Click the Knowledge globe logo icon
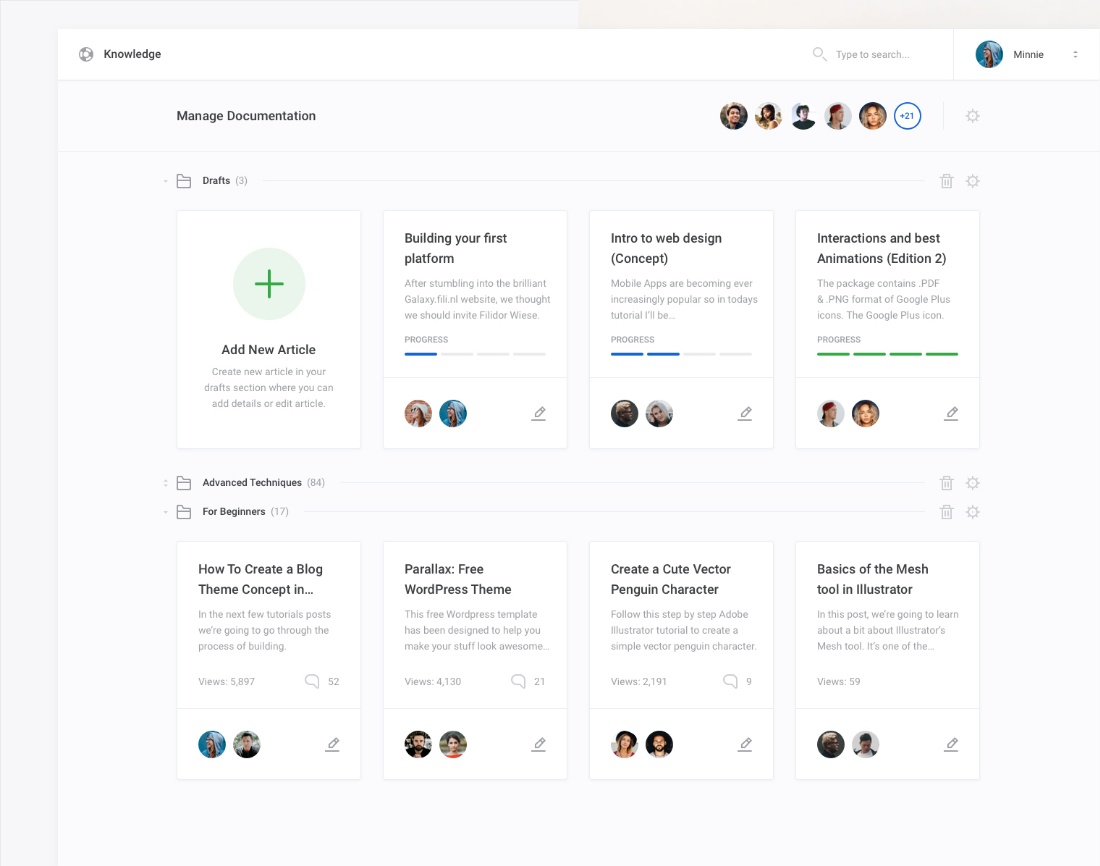This screenshot has height=866, width=1100. click(x=85, y=54)
